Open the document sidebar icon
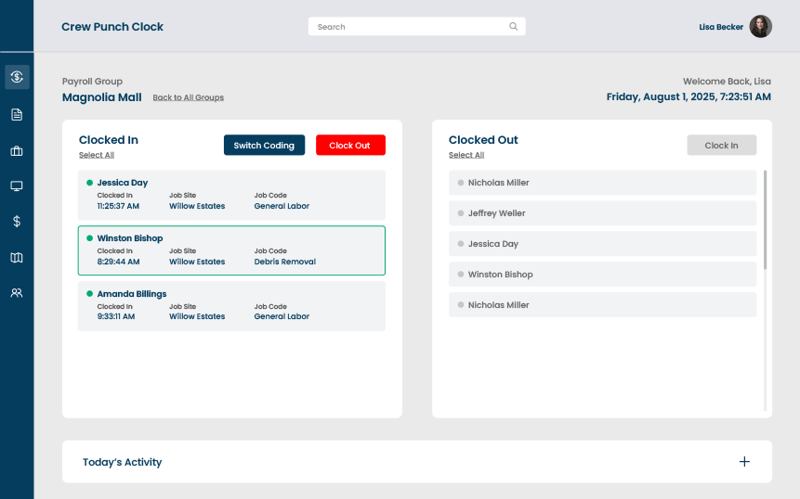This screenshot has width=800, height=499. pos(16,114)
